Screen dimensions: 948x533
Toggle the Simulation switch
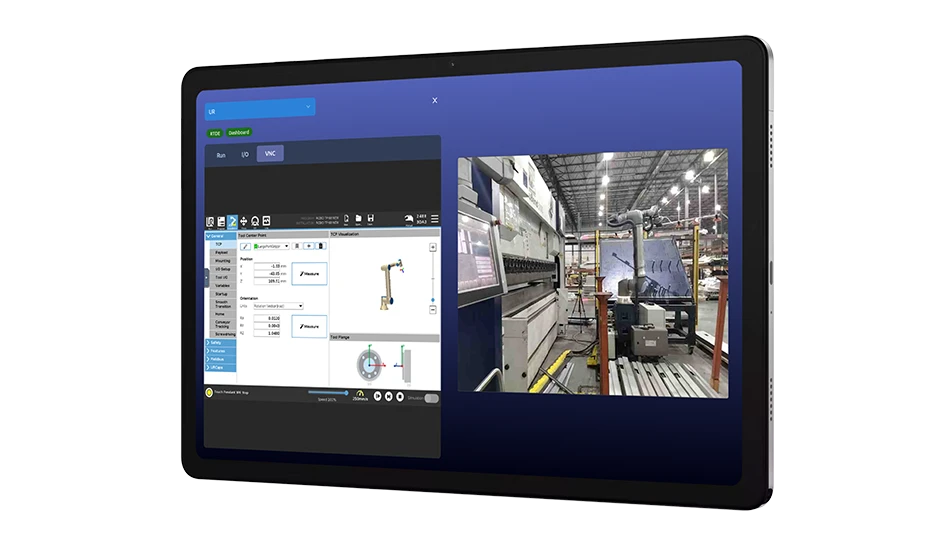click(x=431, y=397)
